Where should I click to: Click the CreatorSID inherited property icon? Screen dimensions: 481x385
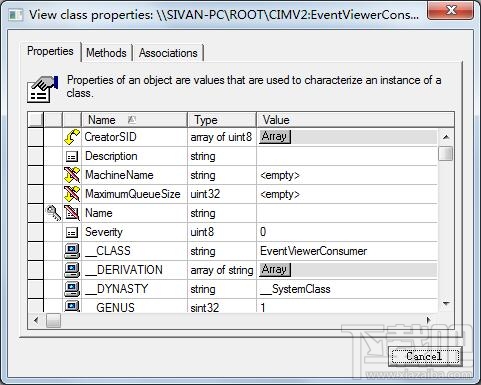(72, 137)
